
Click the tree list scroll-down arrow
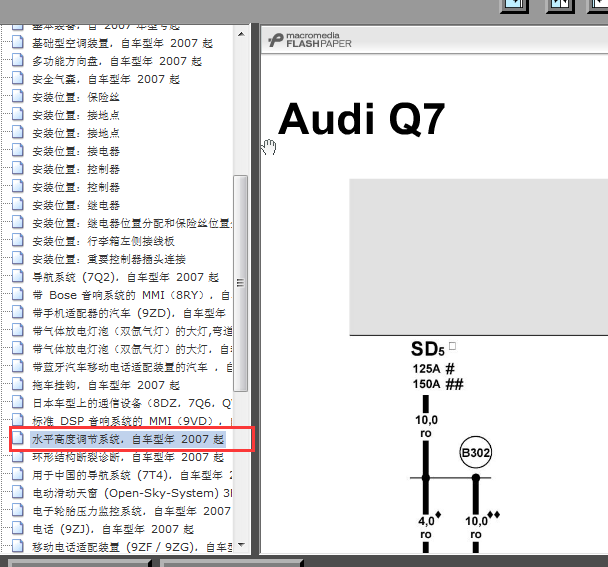click(x=241, y=545)
